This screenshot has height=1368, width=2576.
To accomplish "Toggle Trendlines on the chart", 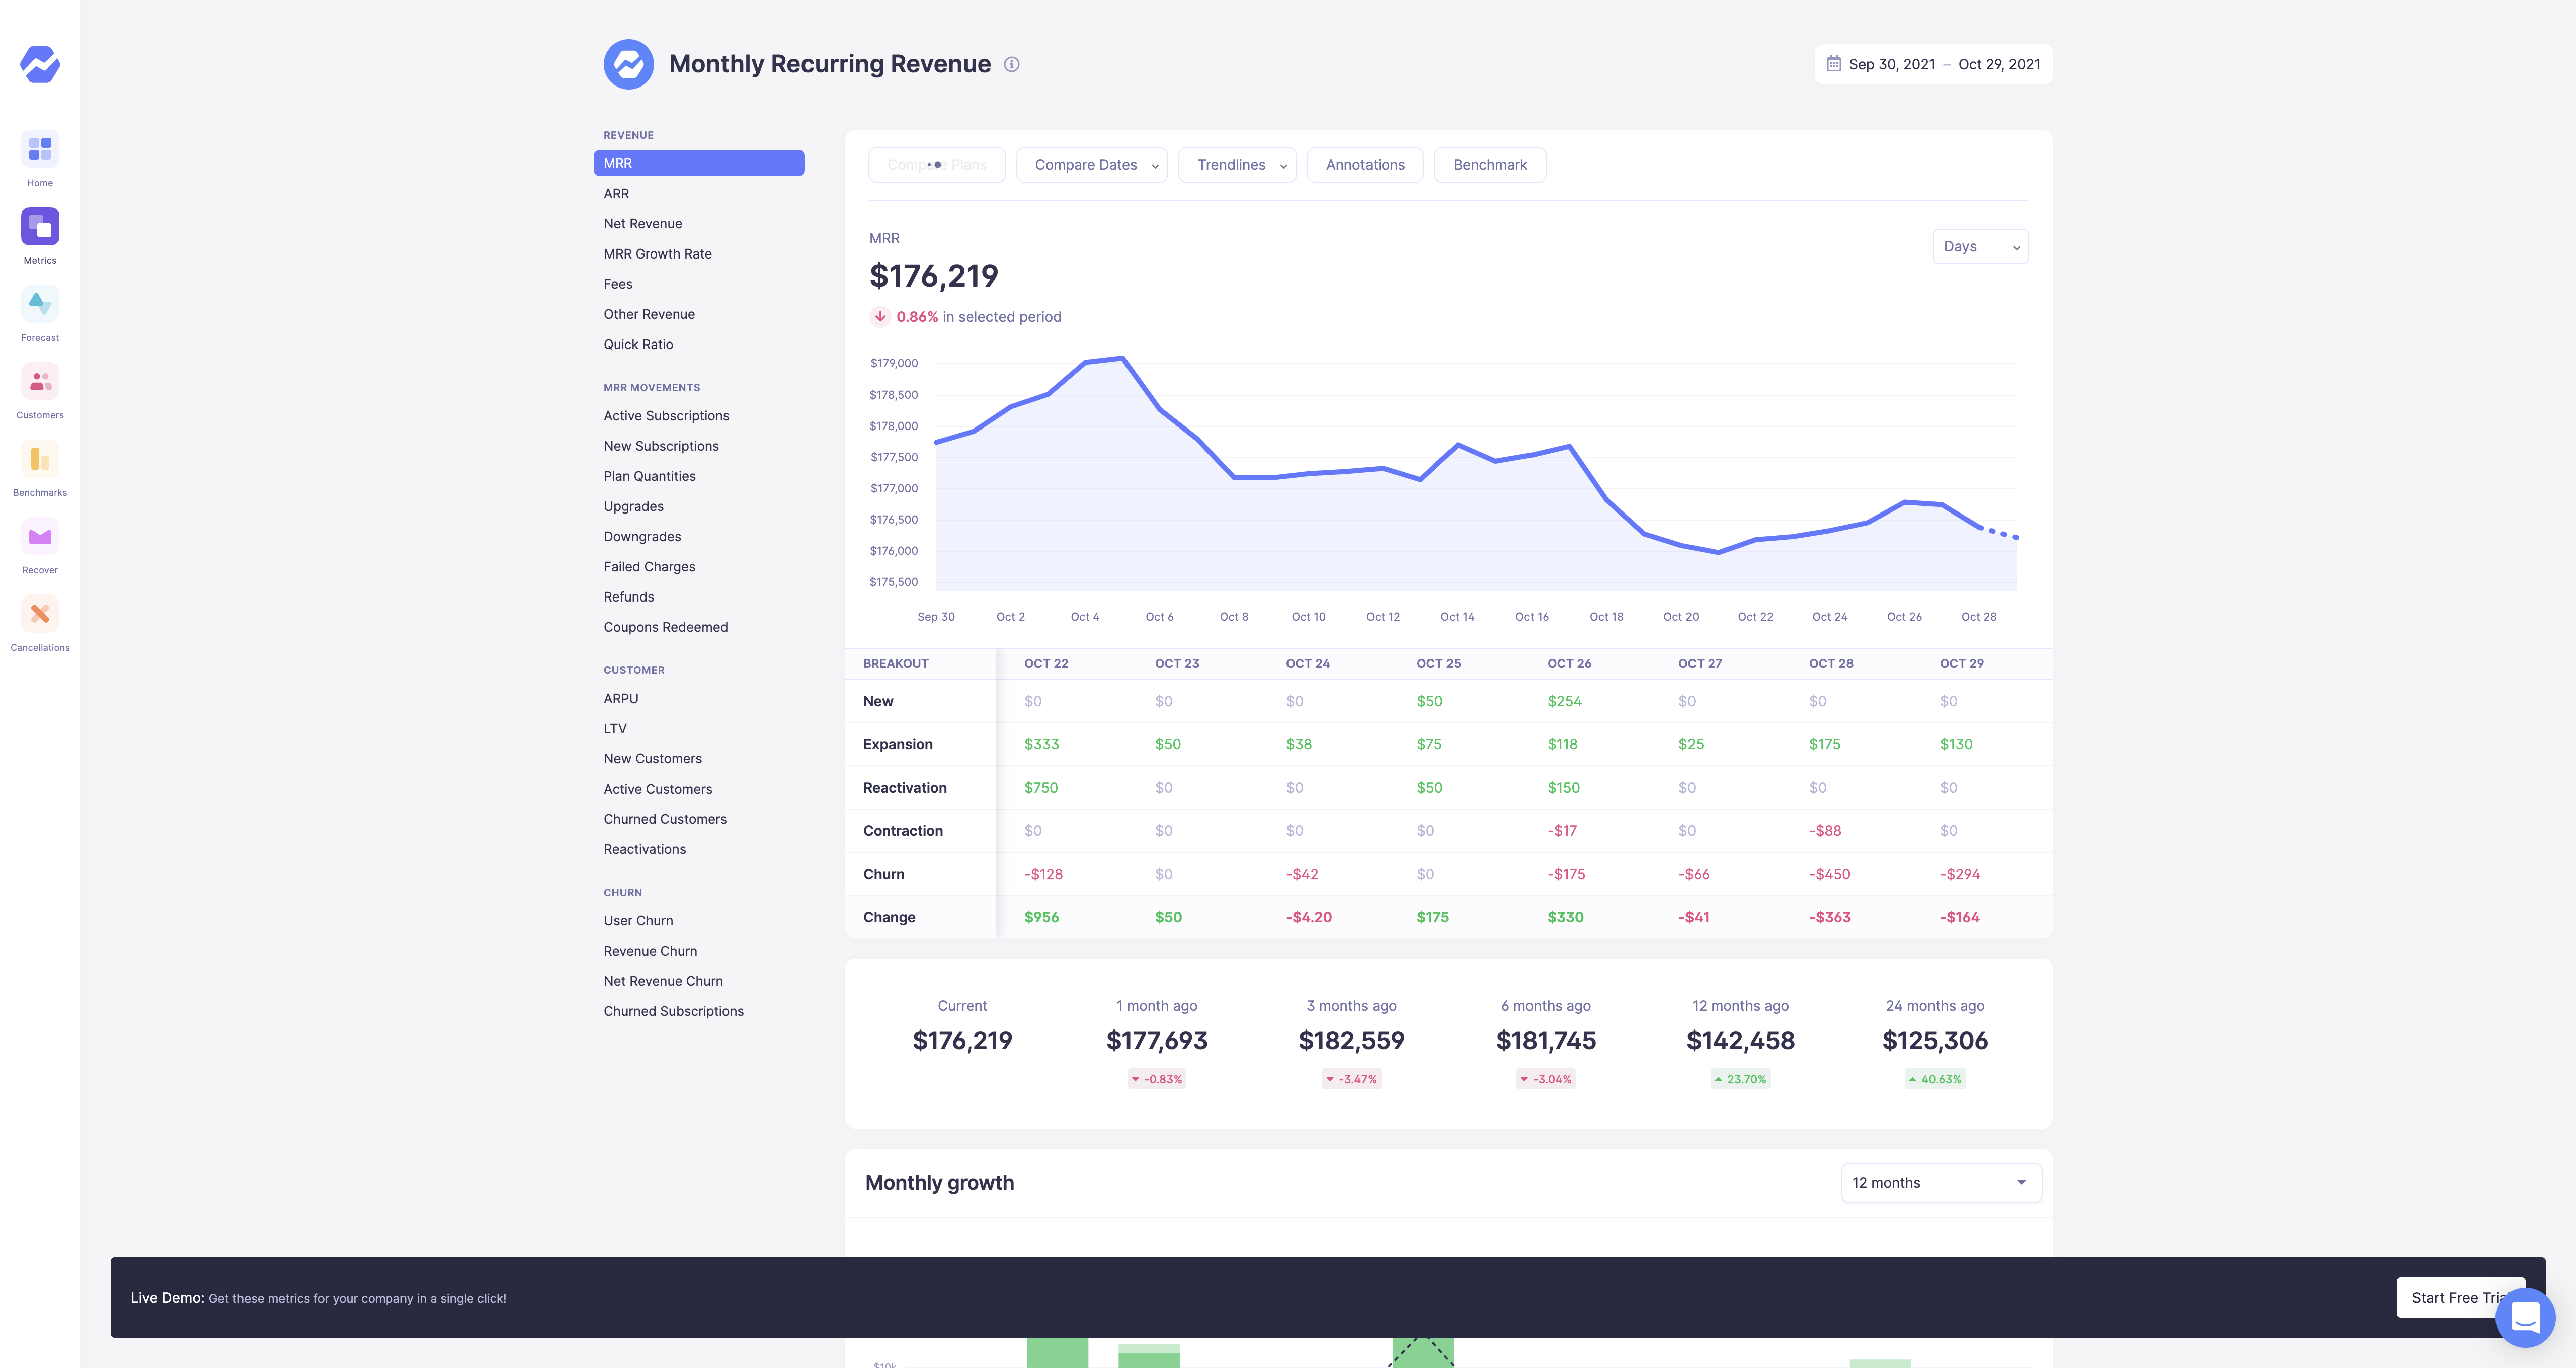I will click(1237, 165).
